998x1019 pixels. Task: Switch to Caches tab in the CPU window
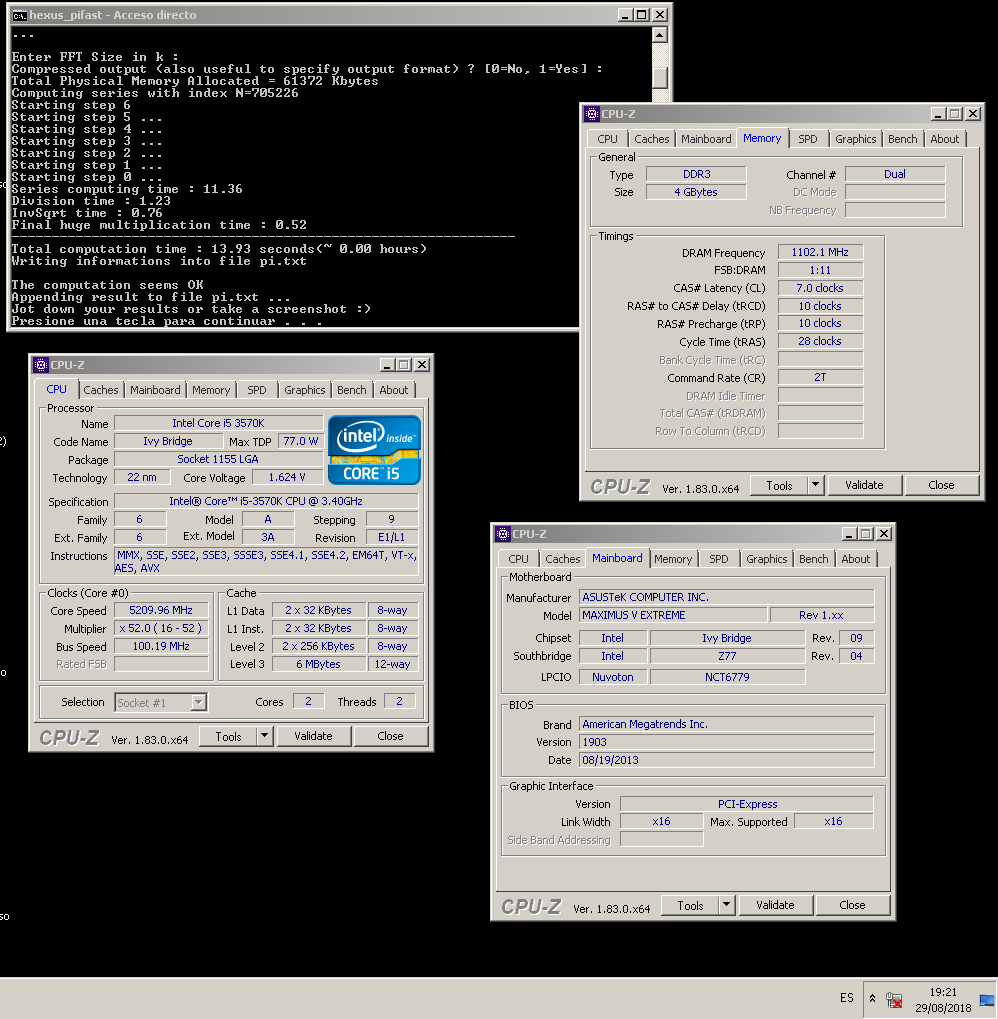[x=101, y=390]
